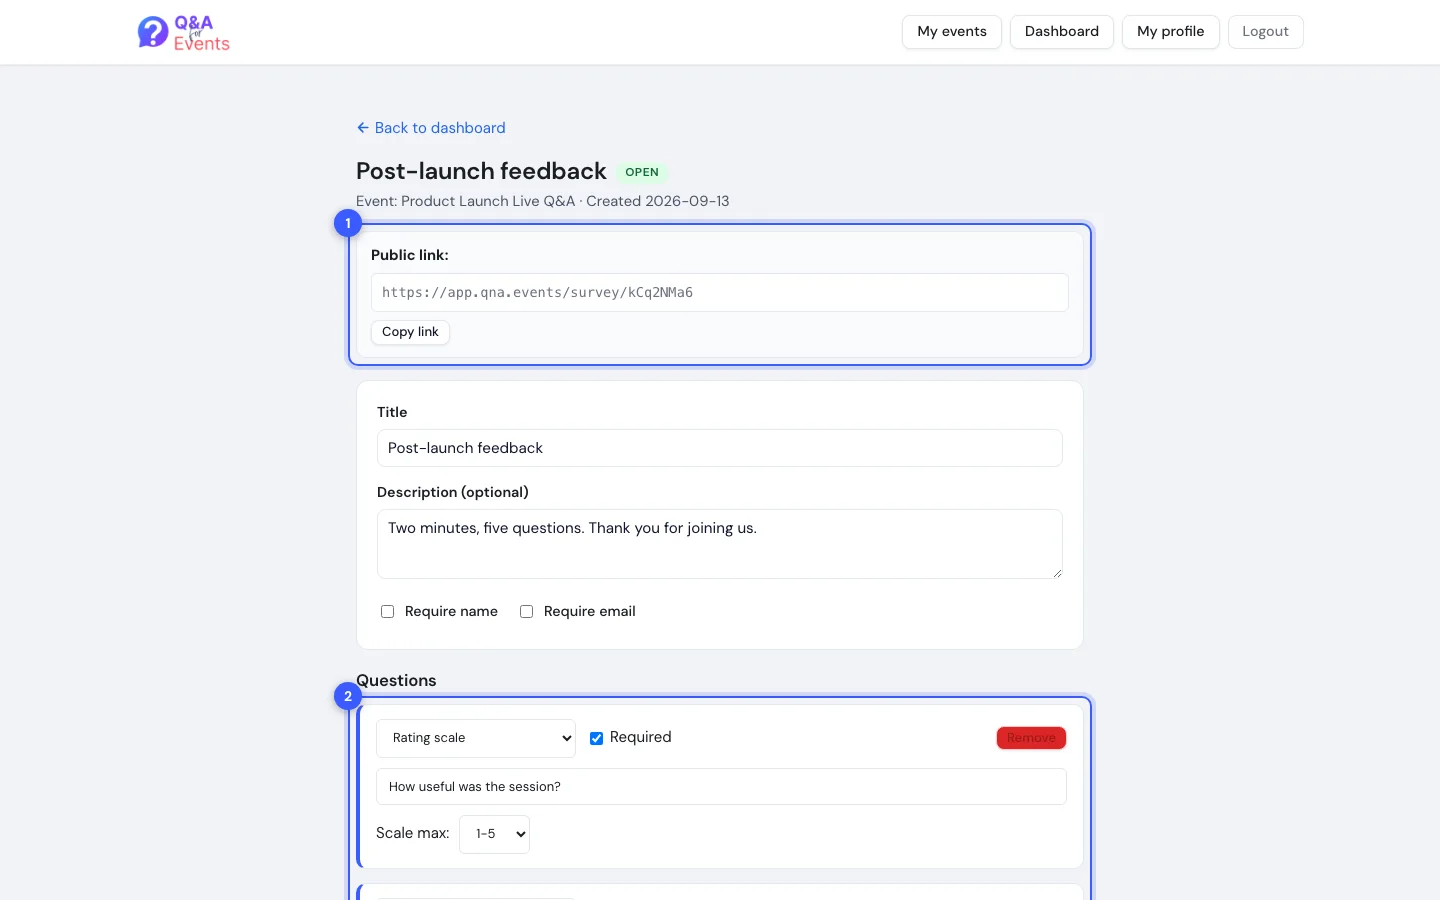Image resolution: width=1440 pixels, height=900 pixels.
Task: Follow the Back to dashboard link
Action: 431,128
